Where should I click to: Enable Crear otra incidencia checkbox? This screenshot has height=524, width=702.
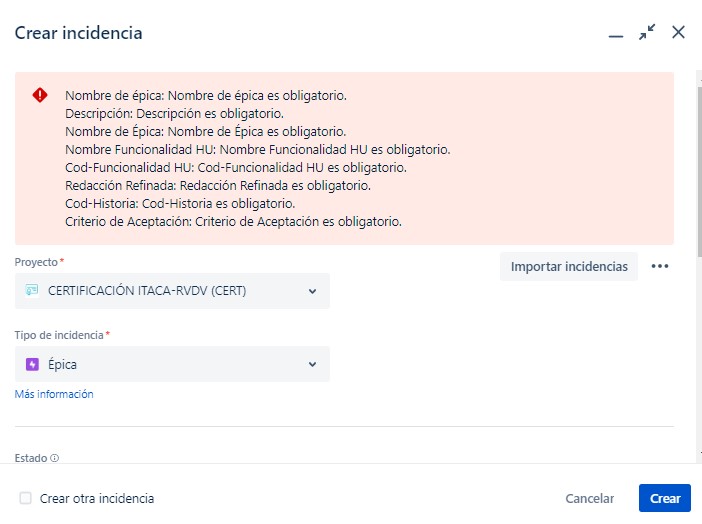tap(26, 498)
